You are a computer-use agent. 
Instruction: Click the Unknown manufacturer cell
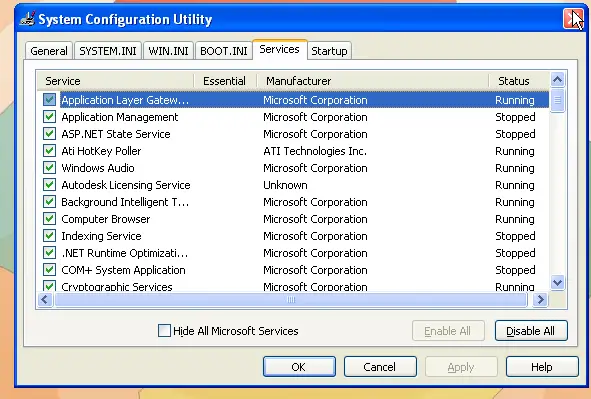coord(285,185)
